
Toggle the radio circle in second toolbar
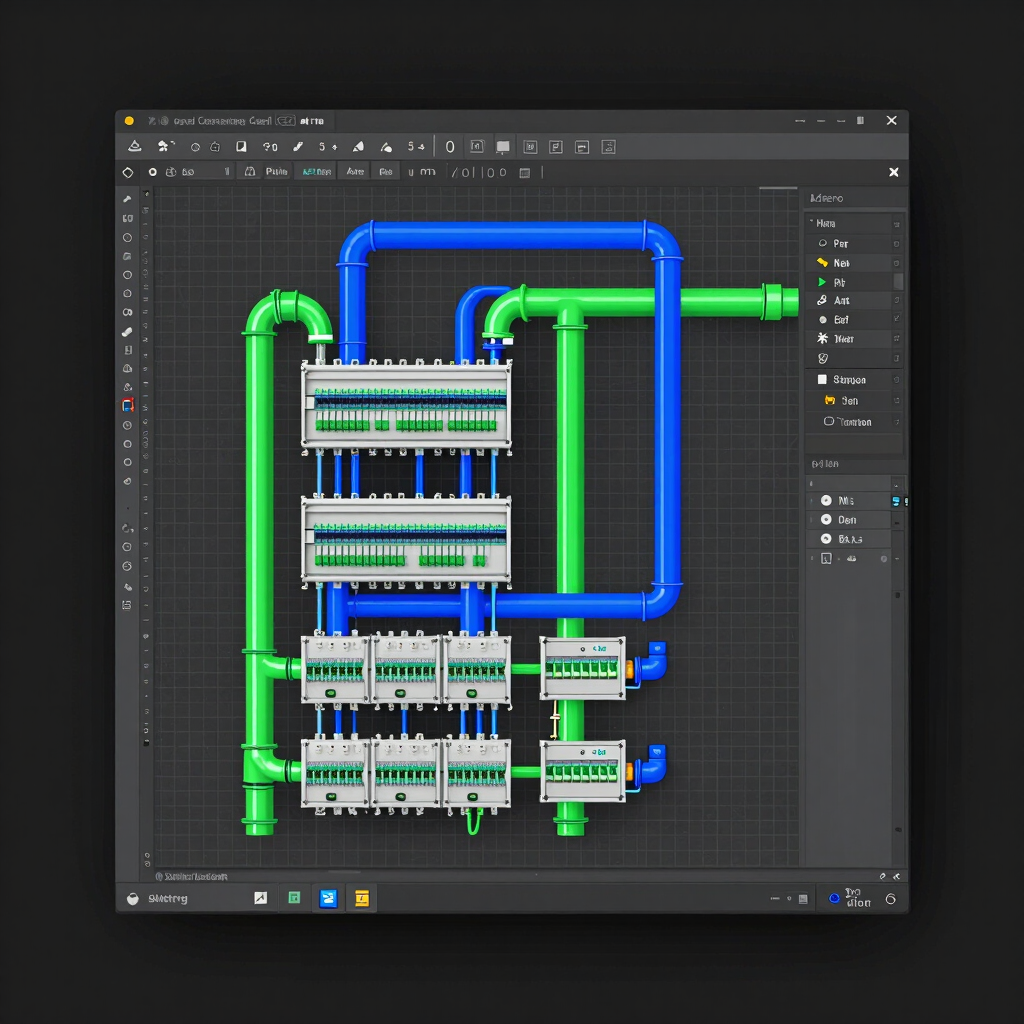click(x=152, y=172)
